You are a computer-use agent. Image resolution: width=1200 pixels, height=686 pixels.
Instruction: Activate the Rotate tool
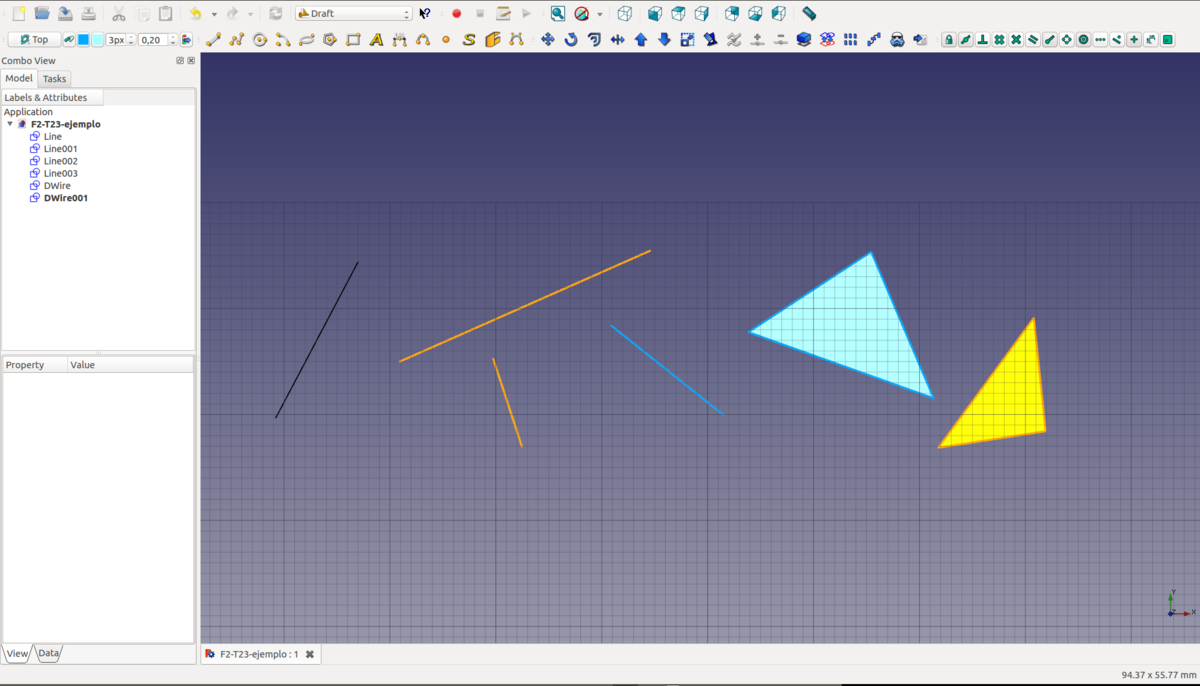[571, 40]
